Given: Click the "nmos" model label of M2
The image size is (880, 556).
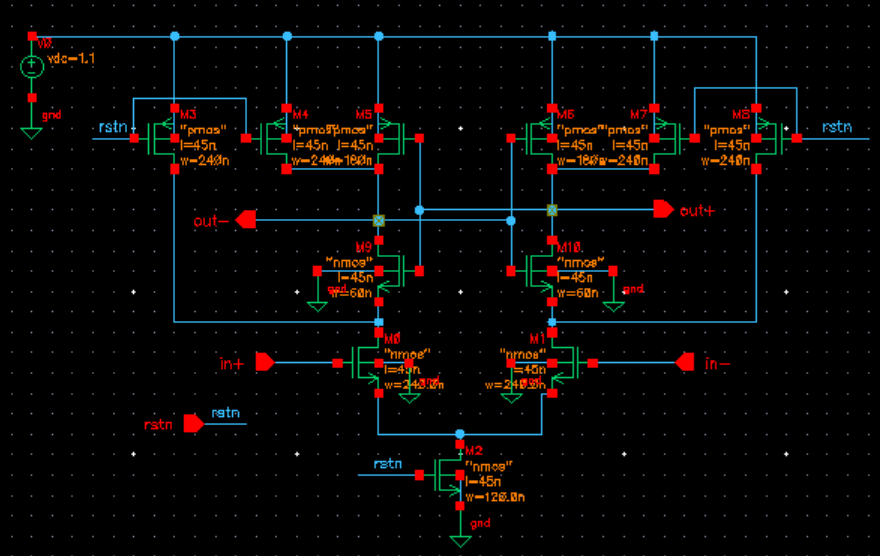Looking at the screenshot, I should (x=489, y=467).
